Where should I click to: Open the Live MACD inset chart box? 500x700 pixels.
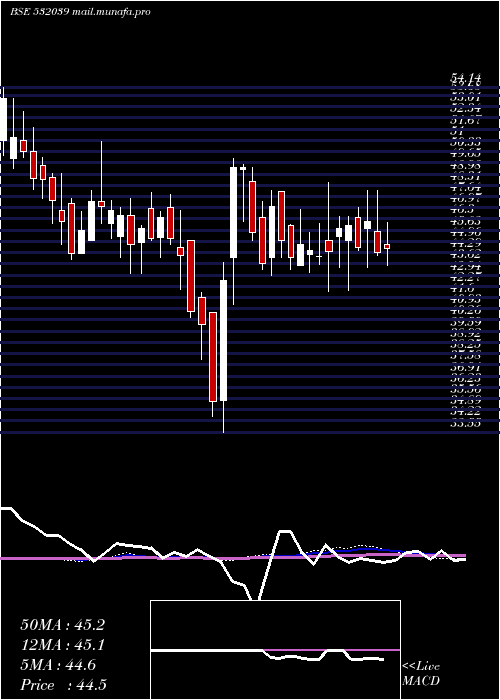tap(275, 650)
